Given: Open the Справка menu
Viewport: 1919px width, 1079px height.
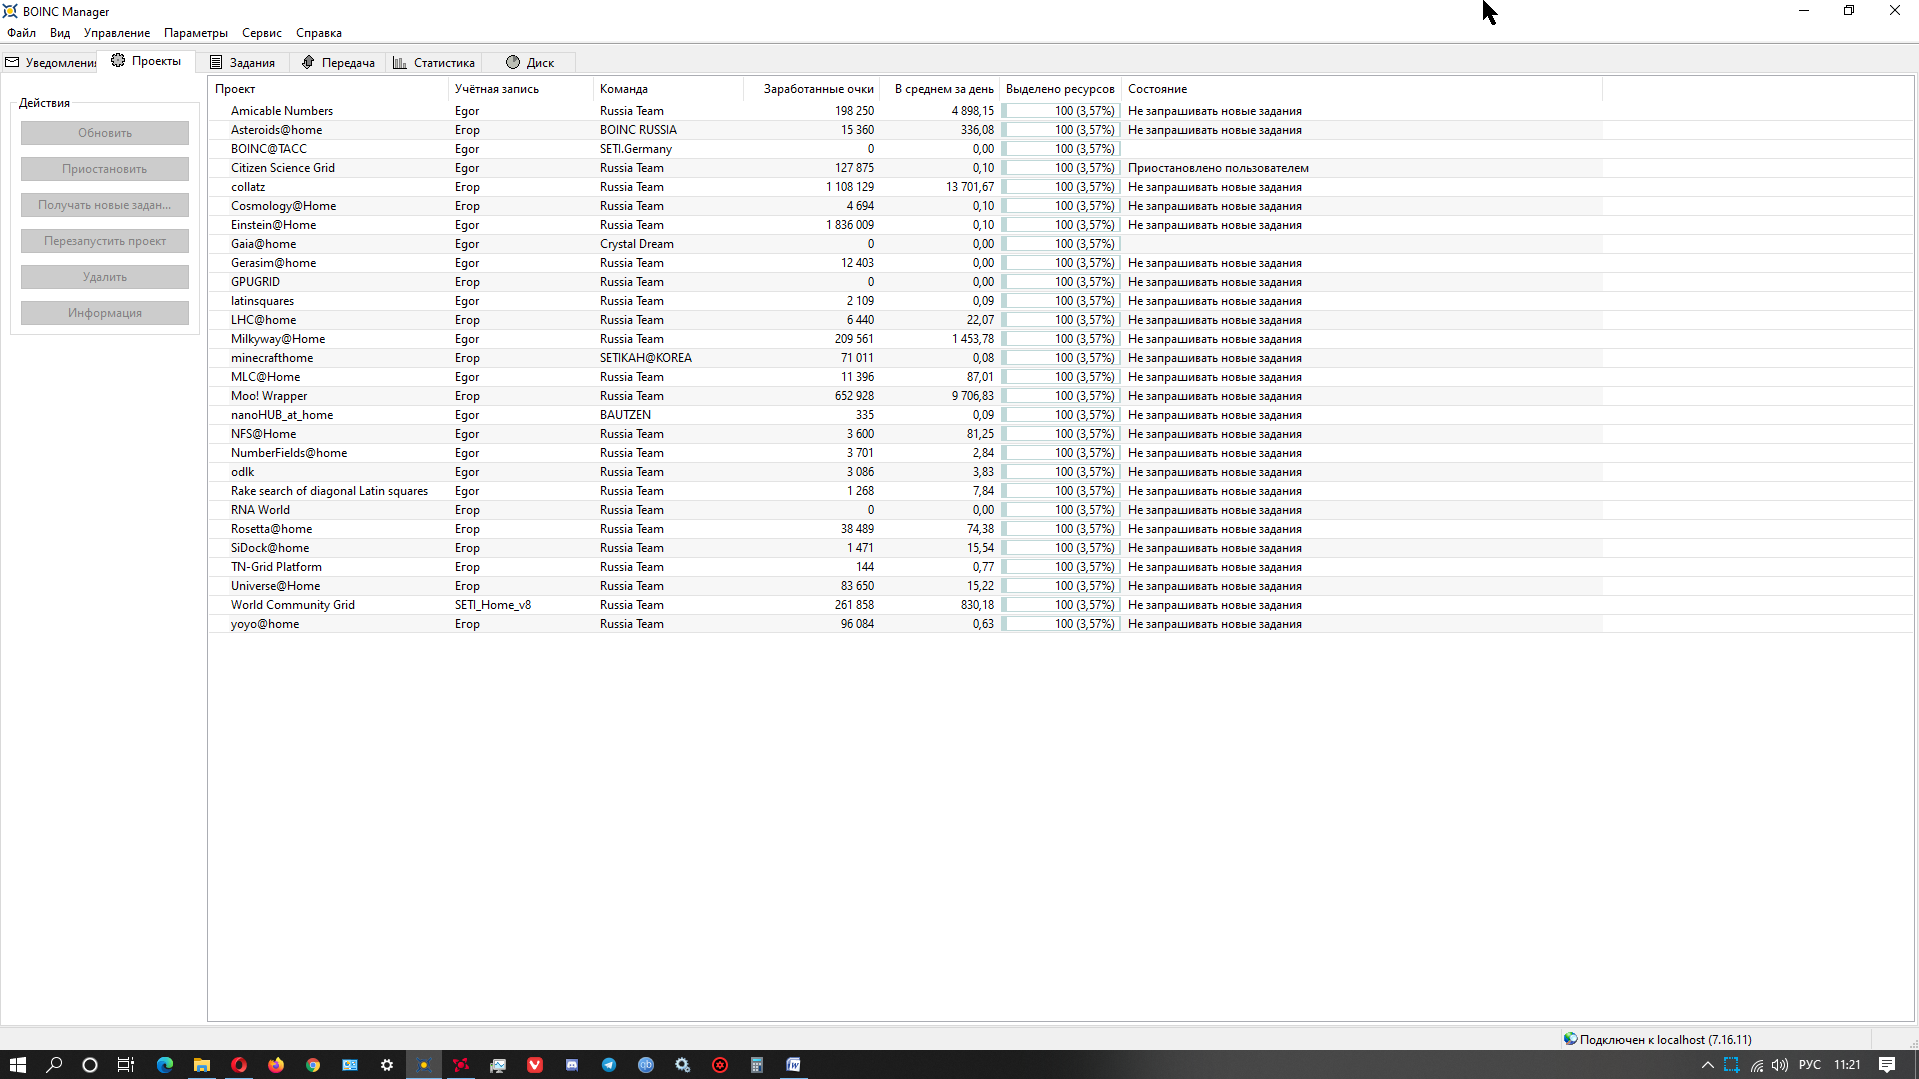Looking at the screenshot, I should pos(319,33).
